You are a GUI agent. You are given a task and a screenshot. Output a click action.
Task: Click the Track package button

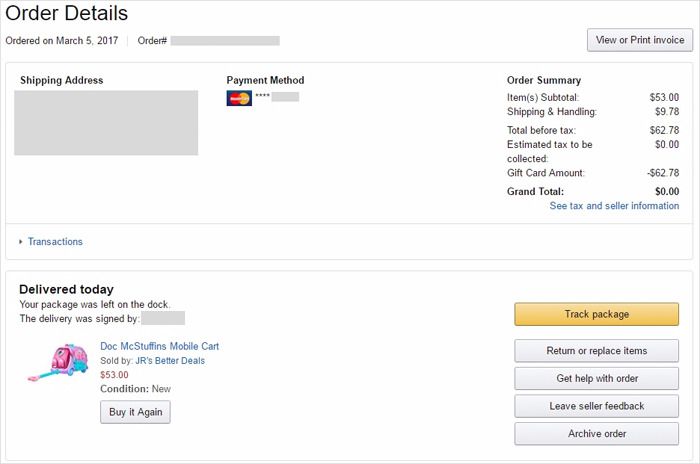pos(596,314)
